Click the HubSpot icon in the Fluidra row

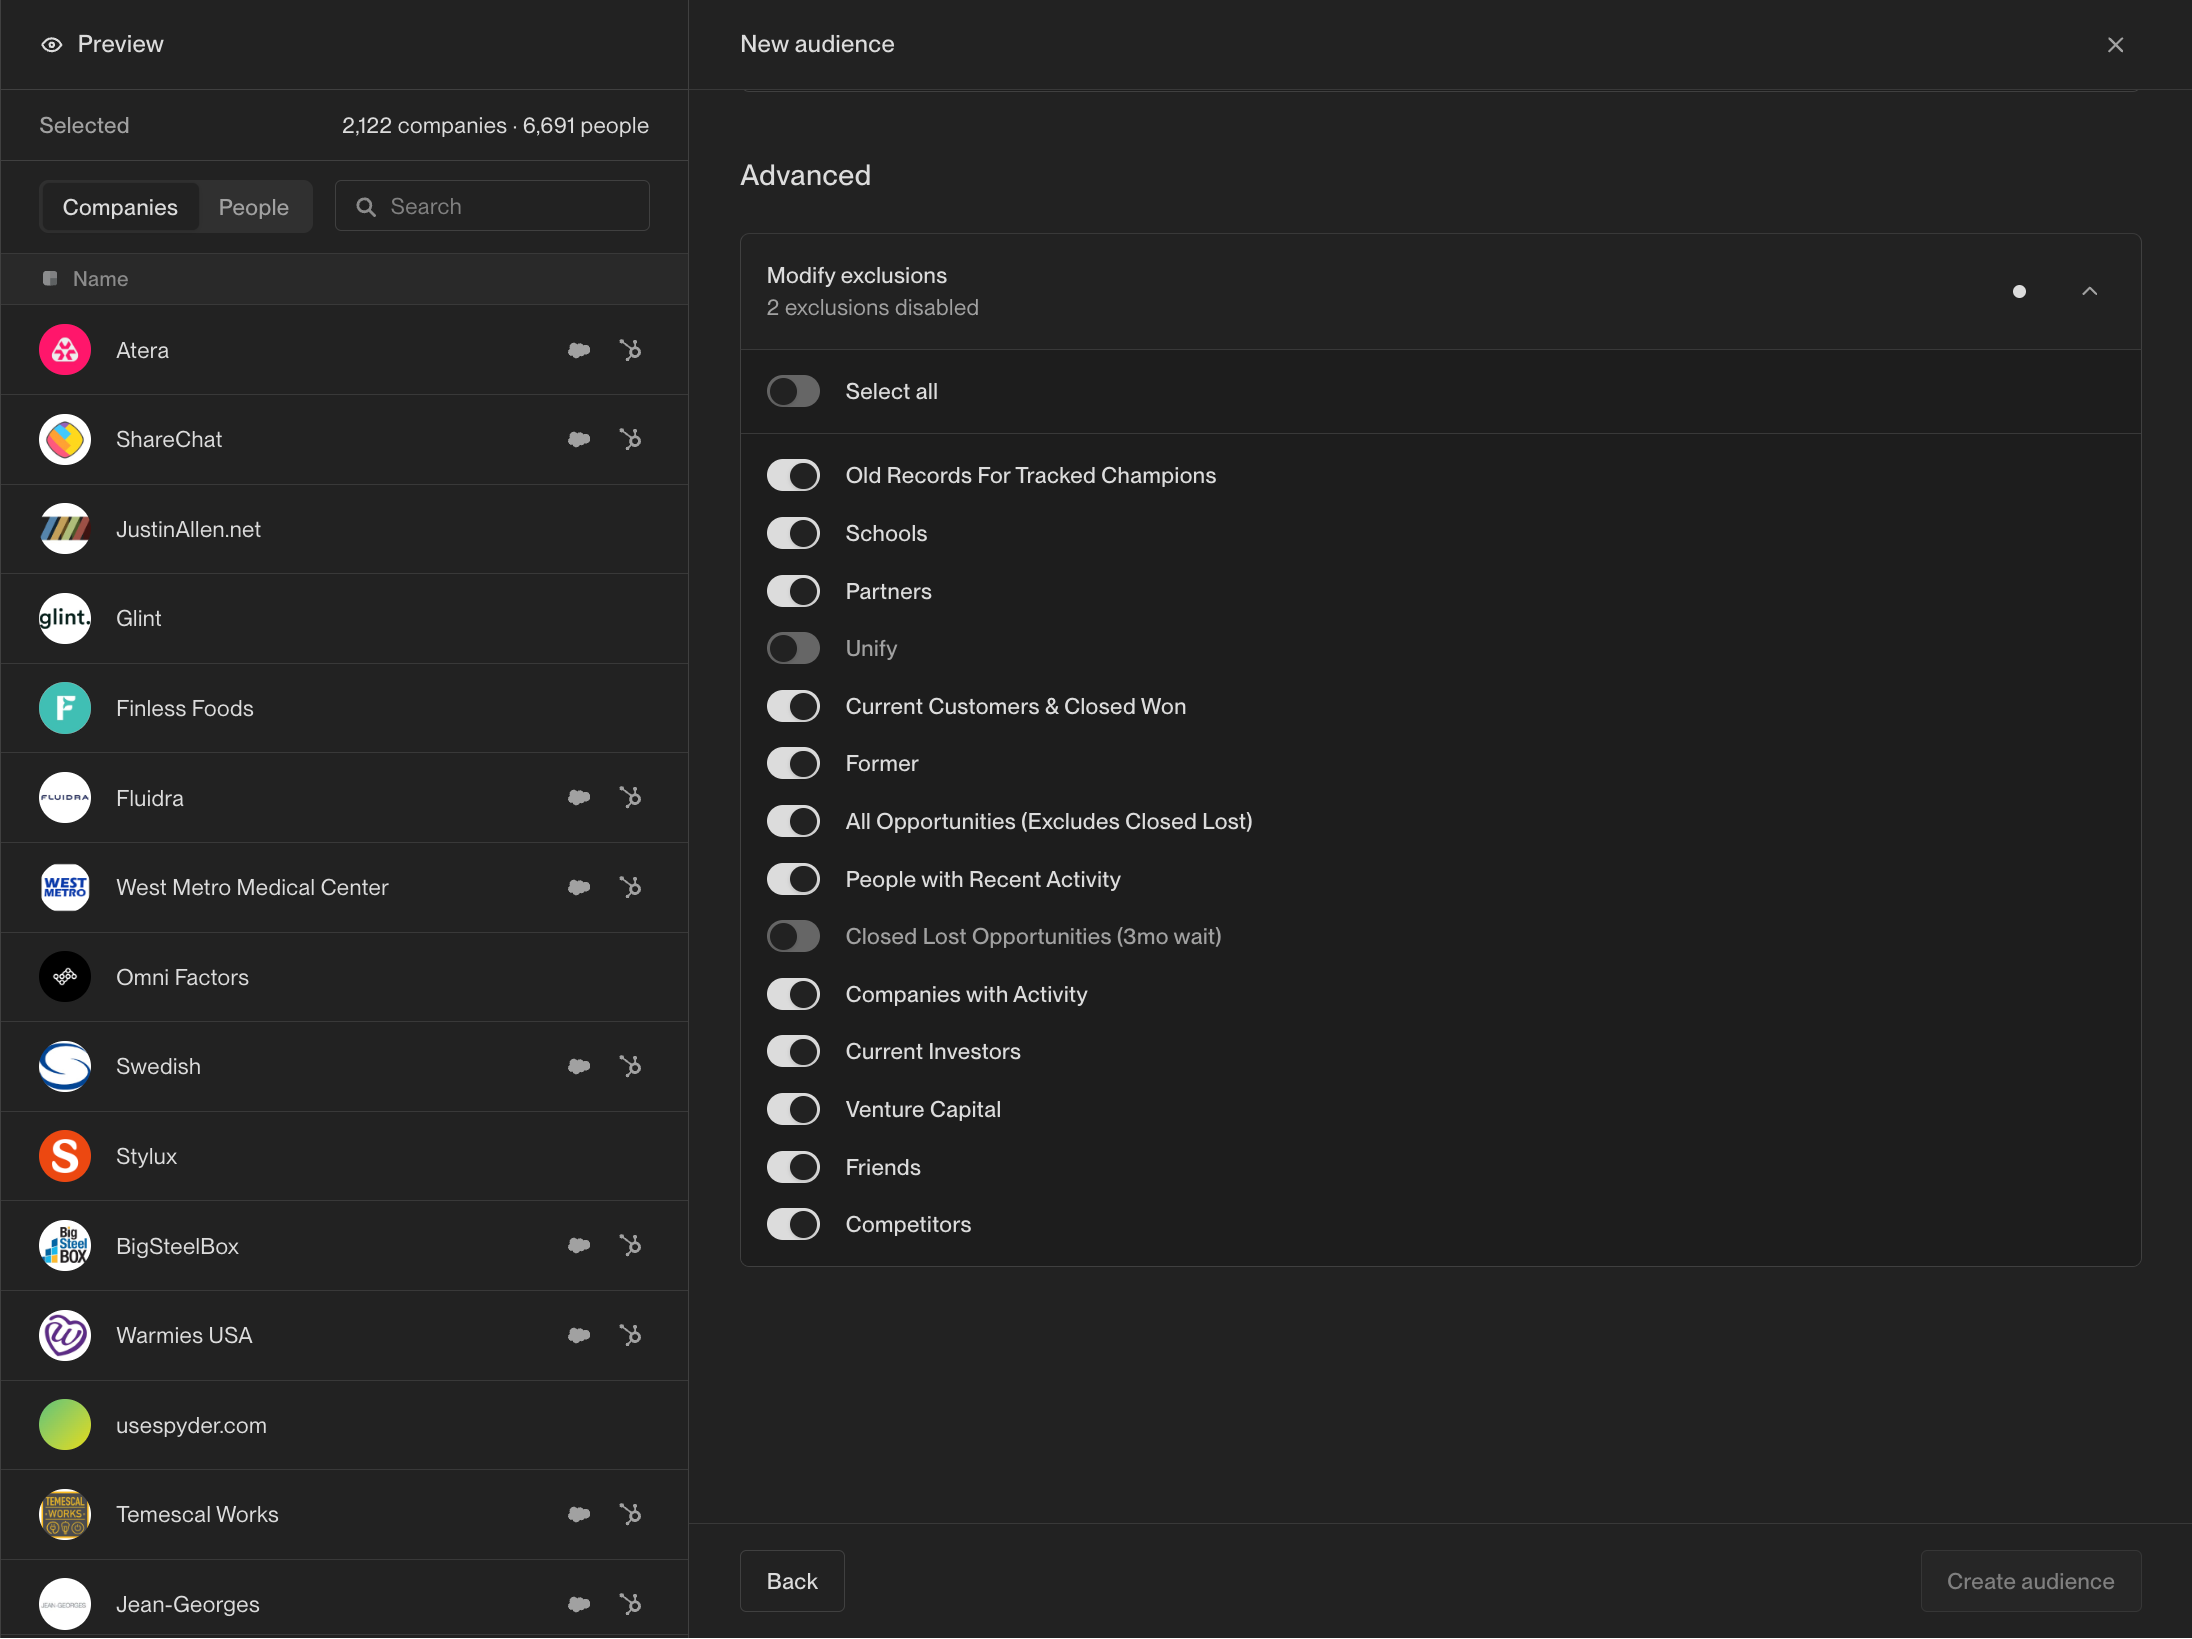630,797
